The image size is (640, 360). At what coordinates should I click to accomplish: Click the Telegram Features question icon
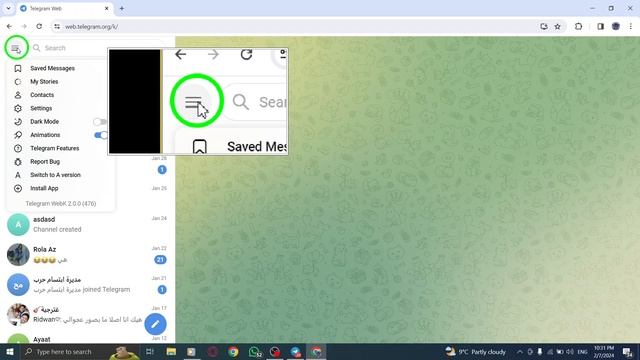click(18, 148)
